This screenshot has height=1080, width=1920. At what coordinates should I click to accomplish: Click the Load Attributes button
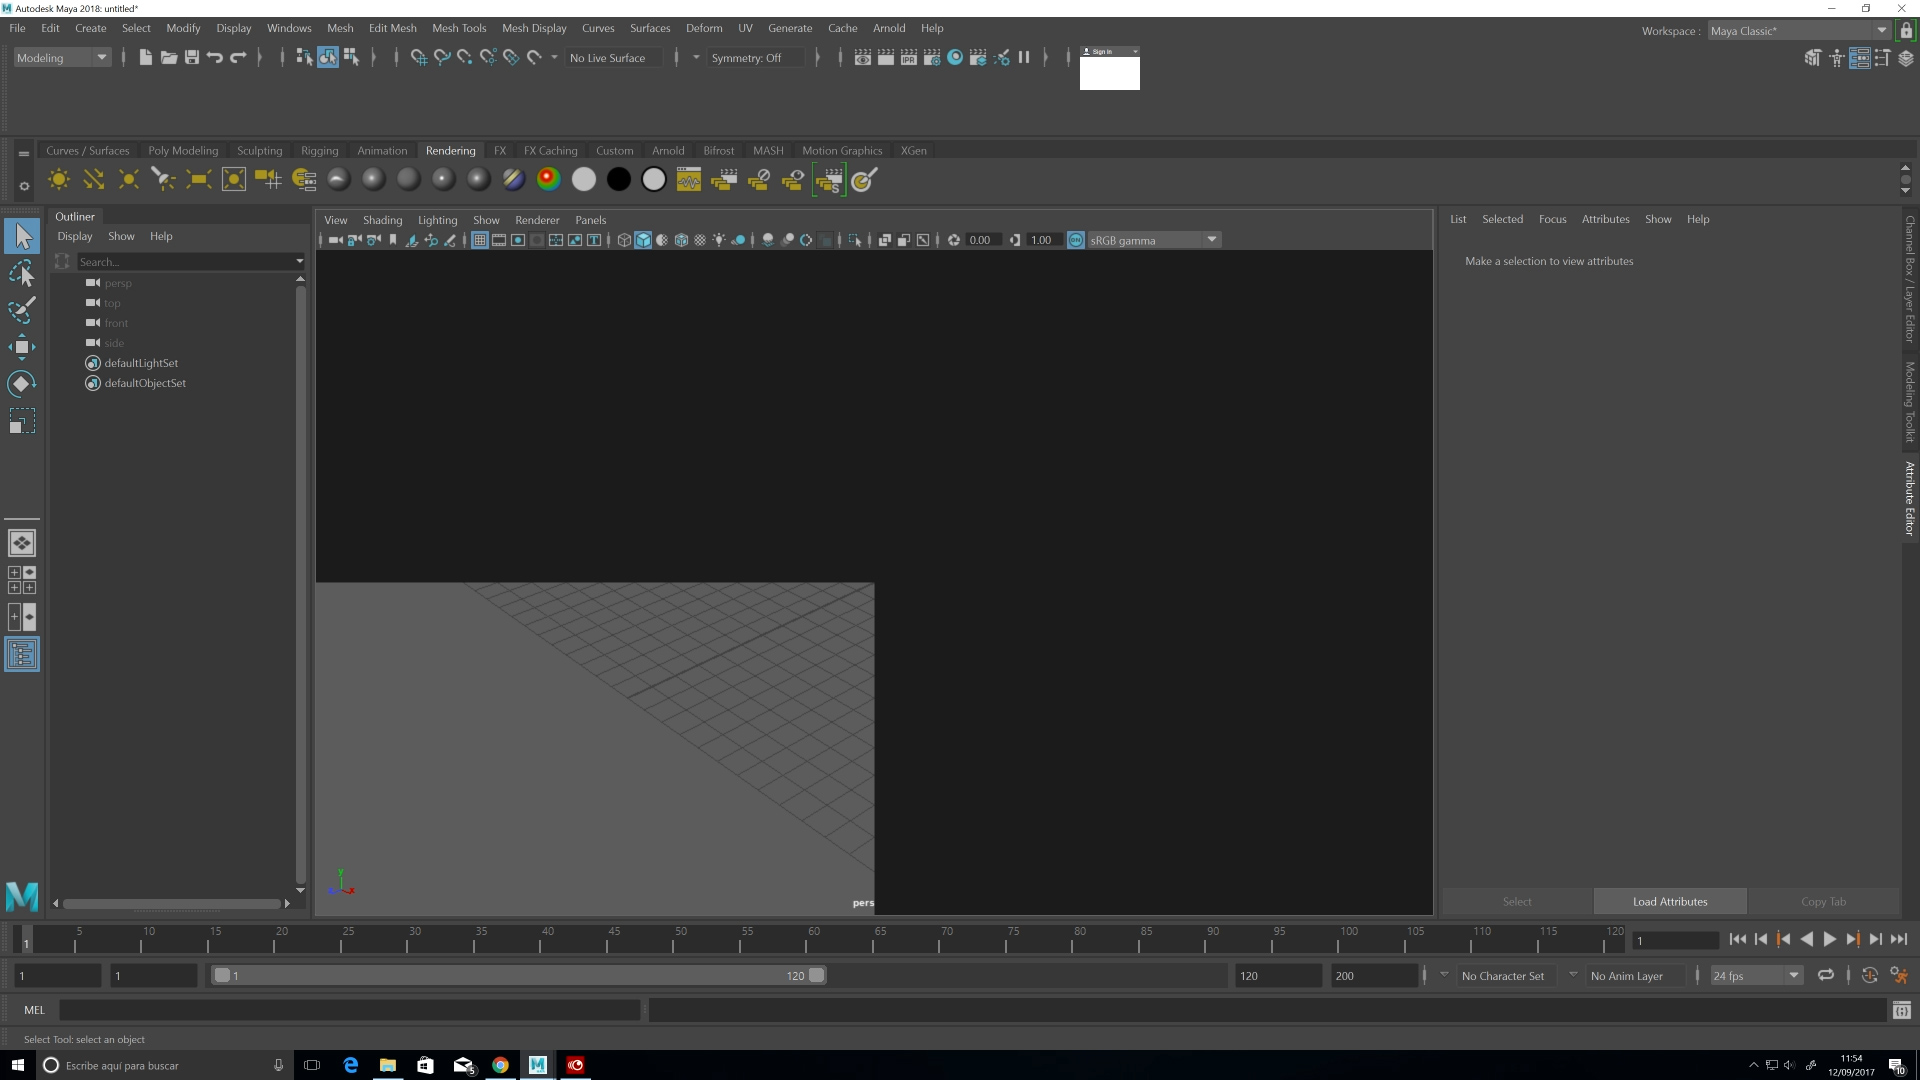pyautogui.click(x=1669, y=902)
